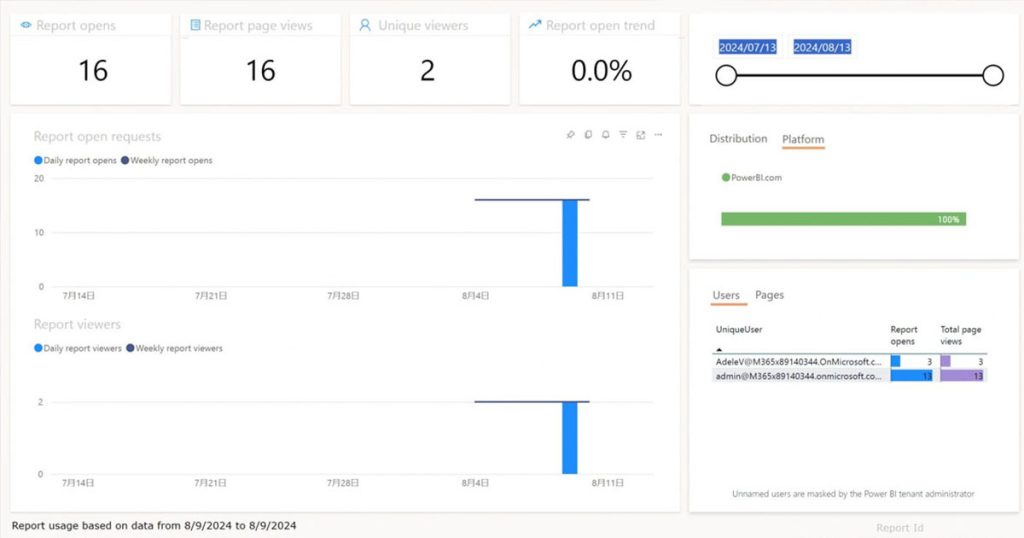This screenshot has width=1024, height=538.
Task: Click the Report open trend icon
Action: coord(535,25)
